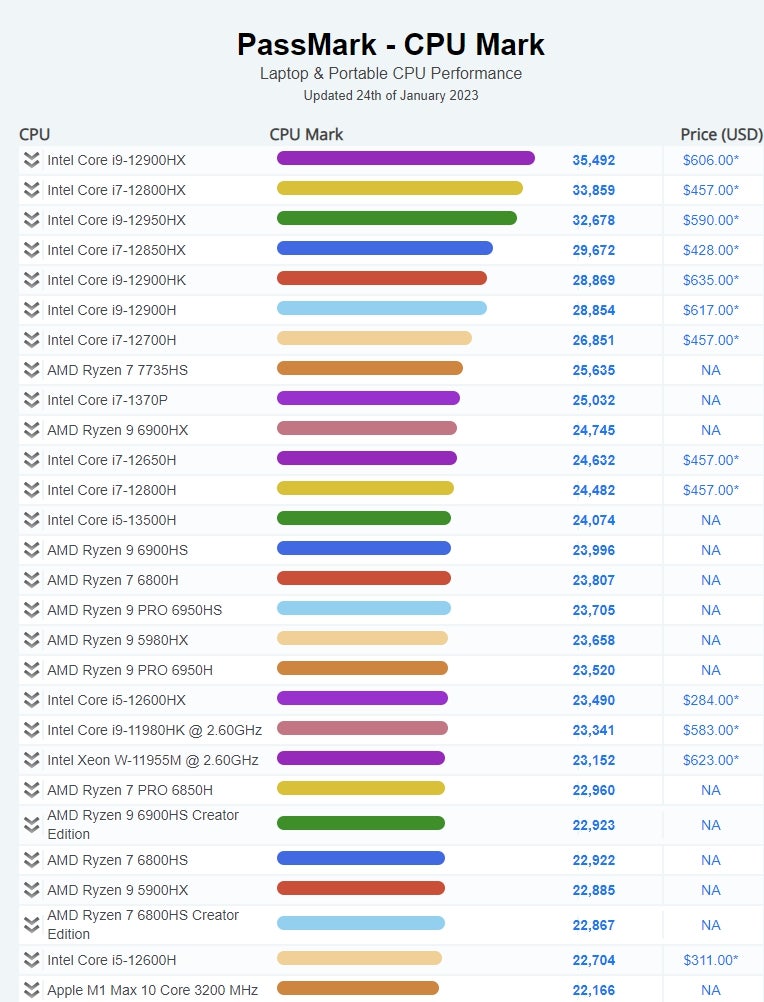764x1002 pixels.
Task: Click the blue bar for AMD Ryzen 7 6800HS
Action: tap(361, 858)
